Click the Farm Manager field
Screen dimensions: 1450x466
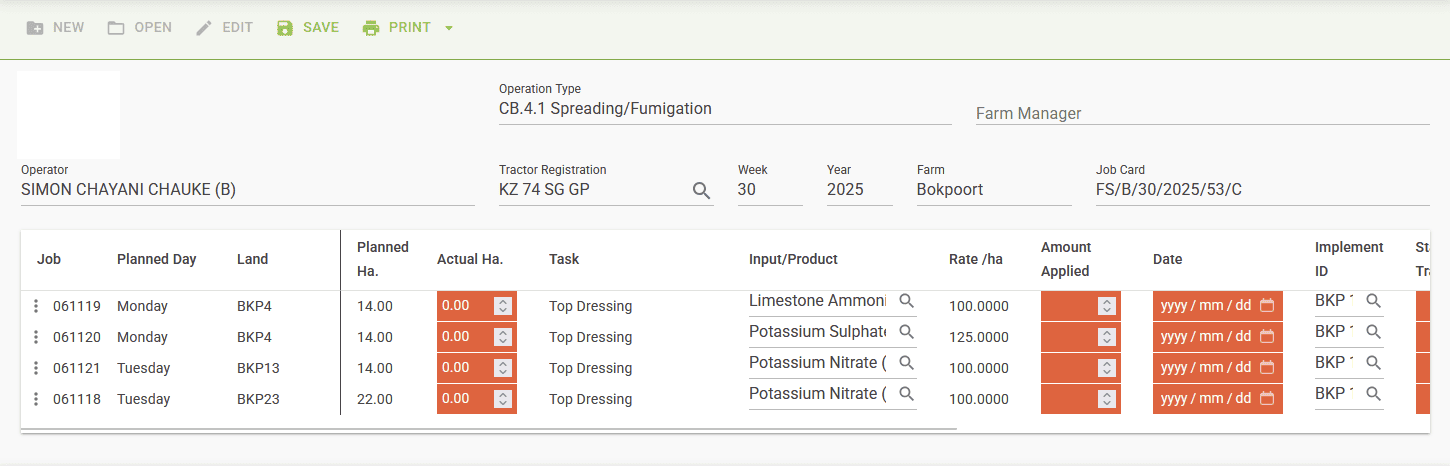pyautogui.click(x=1202, y=114)
